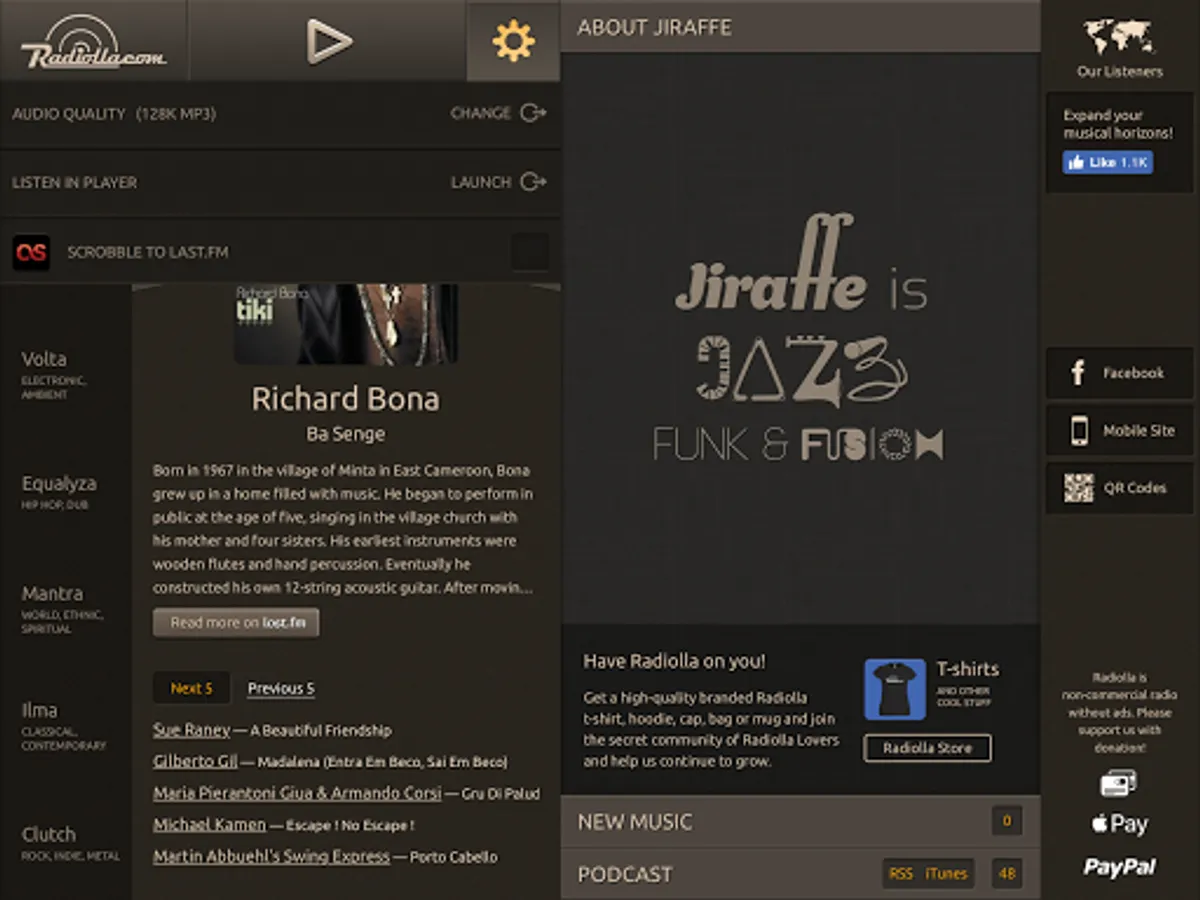The width and height of the screenshot is (1200, 900).
Task: Click the ABOUT JIRAFFE header
Action: point(800,27)
